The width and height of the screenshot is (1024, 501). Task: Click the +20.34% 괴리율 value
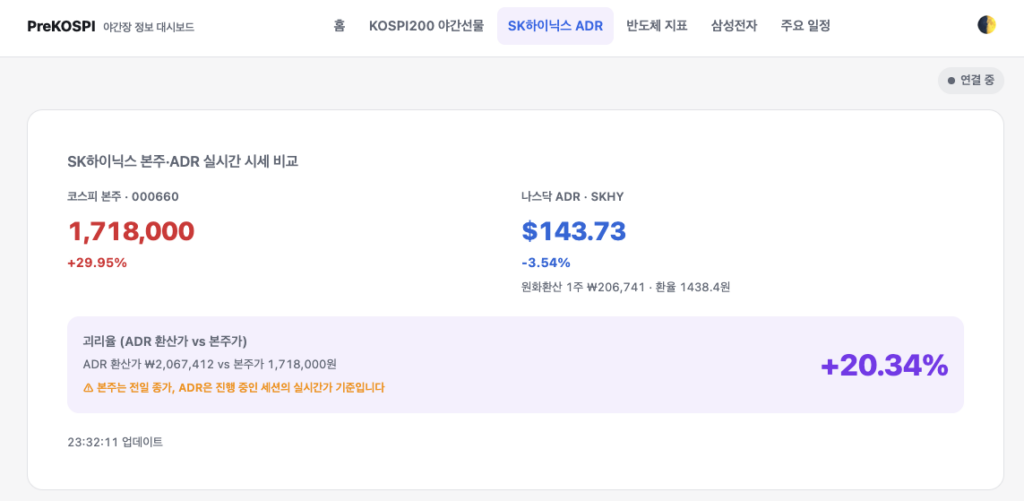pos(884,365)
